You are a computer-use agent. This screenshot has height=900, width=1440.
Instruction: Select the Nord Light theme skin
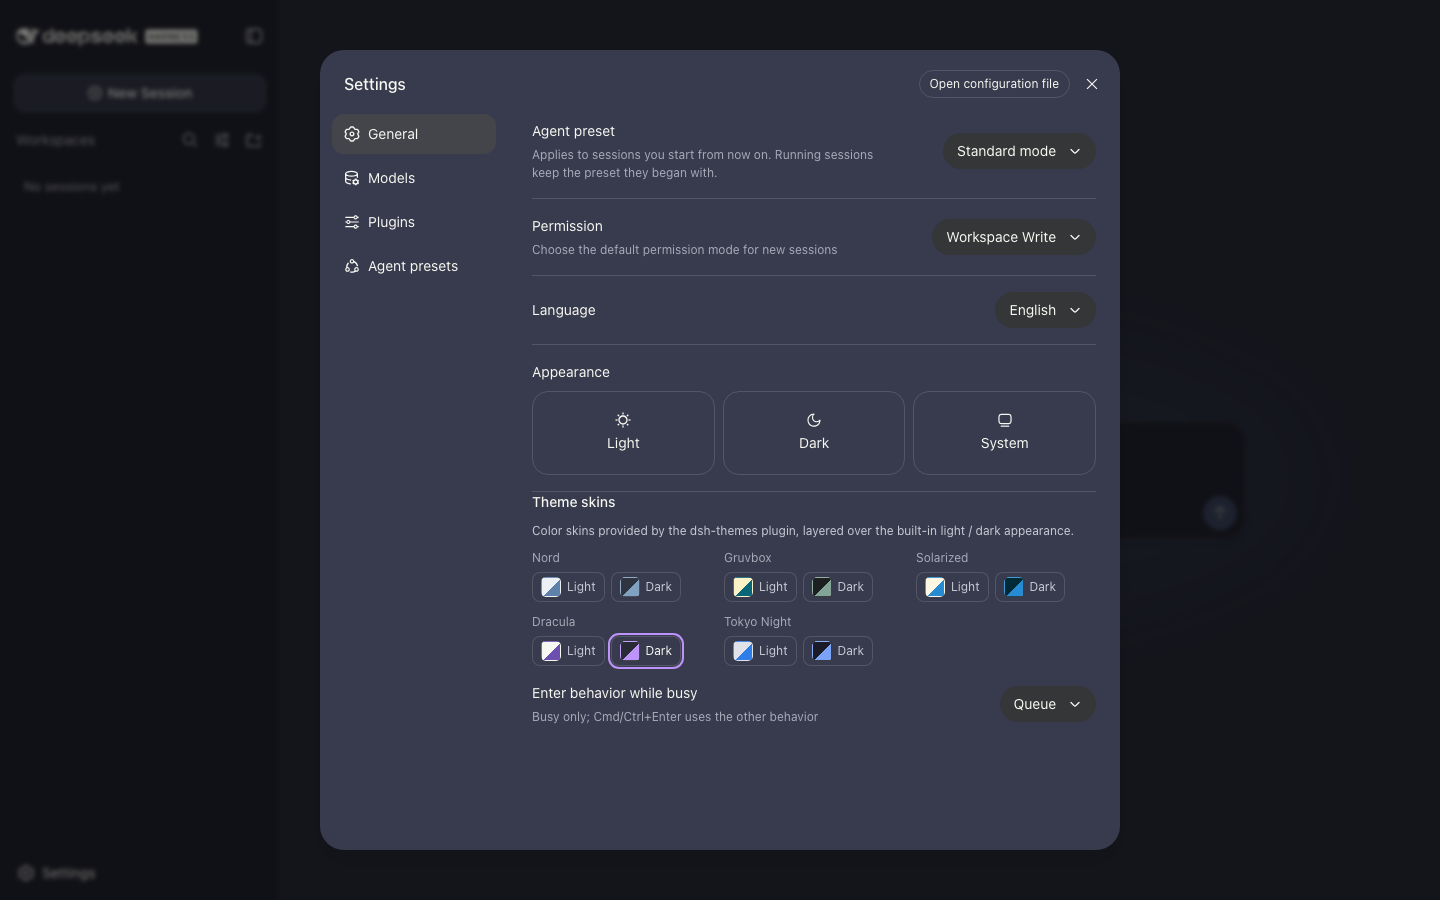coord(568,587)
